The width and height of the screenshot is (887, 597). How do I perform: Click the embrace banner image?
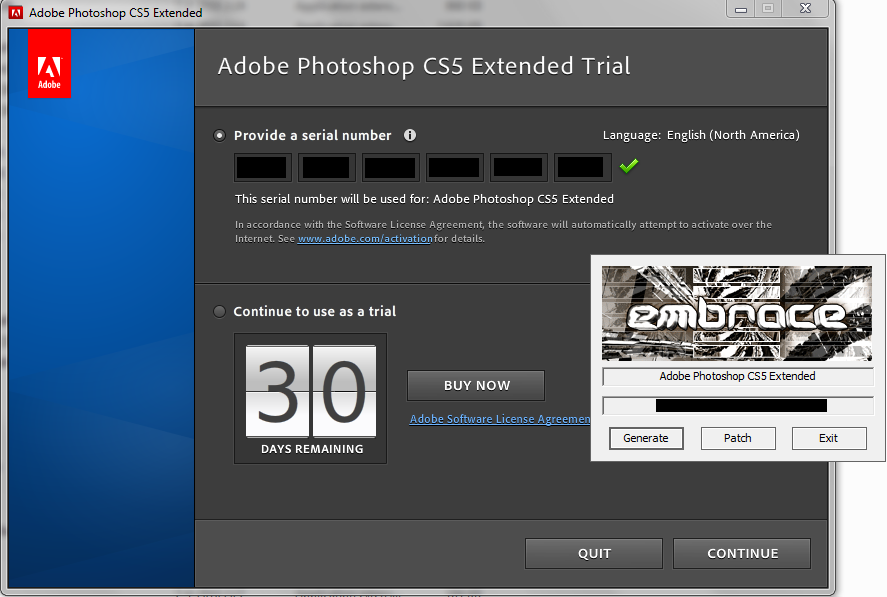click(x=737, y=313)
